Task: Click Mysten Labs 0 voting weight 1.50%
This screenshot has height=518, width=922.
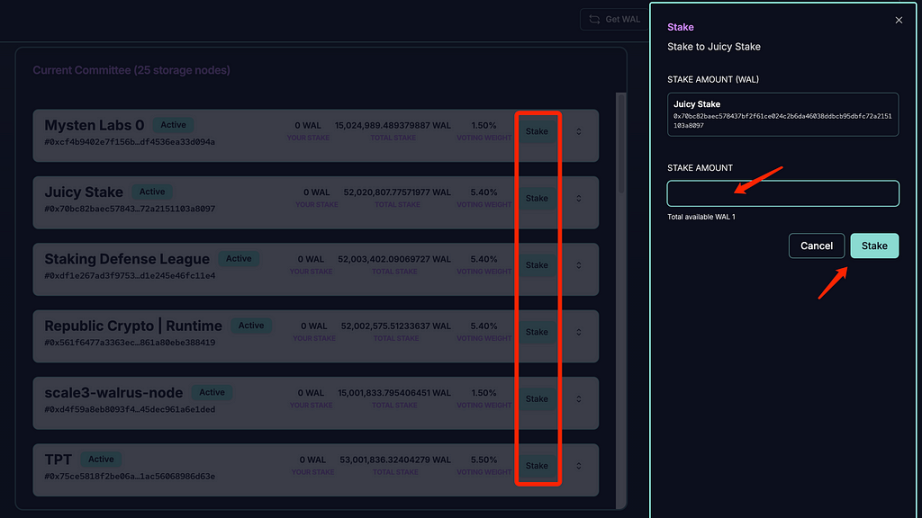Action: point(483,125)
